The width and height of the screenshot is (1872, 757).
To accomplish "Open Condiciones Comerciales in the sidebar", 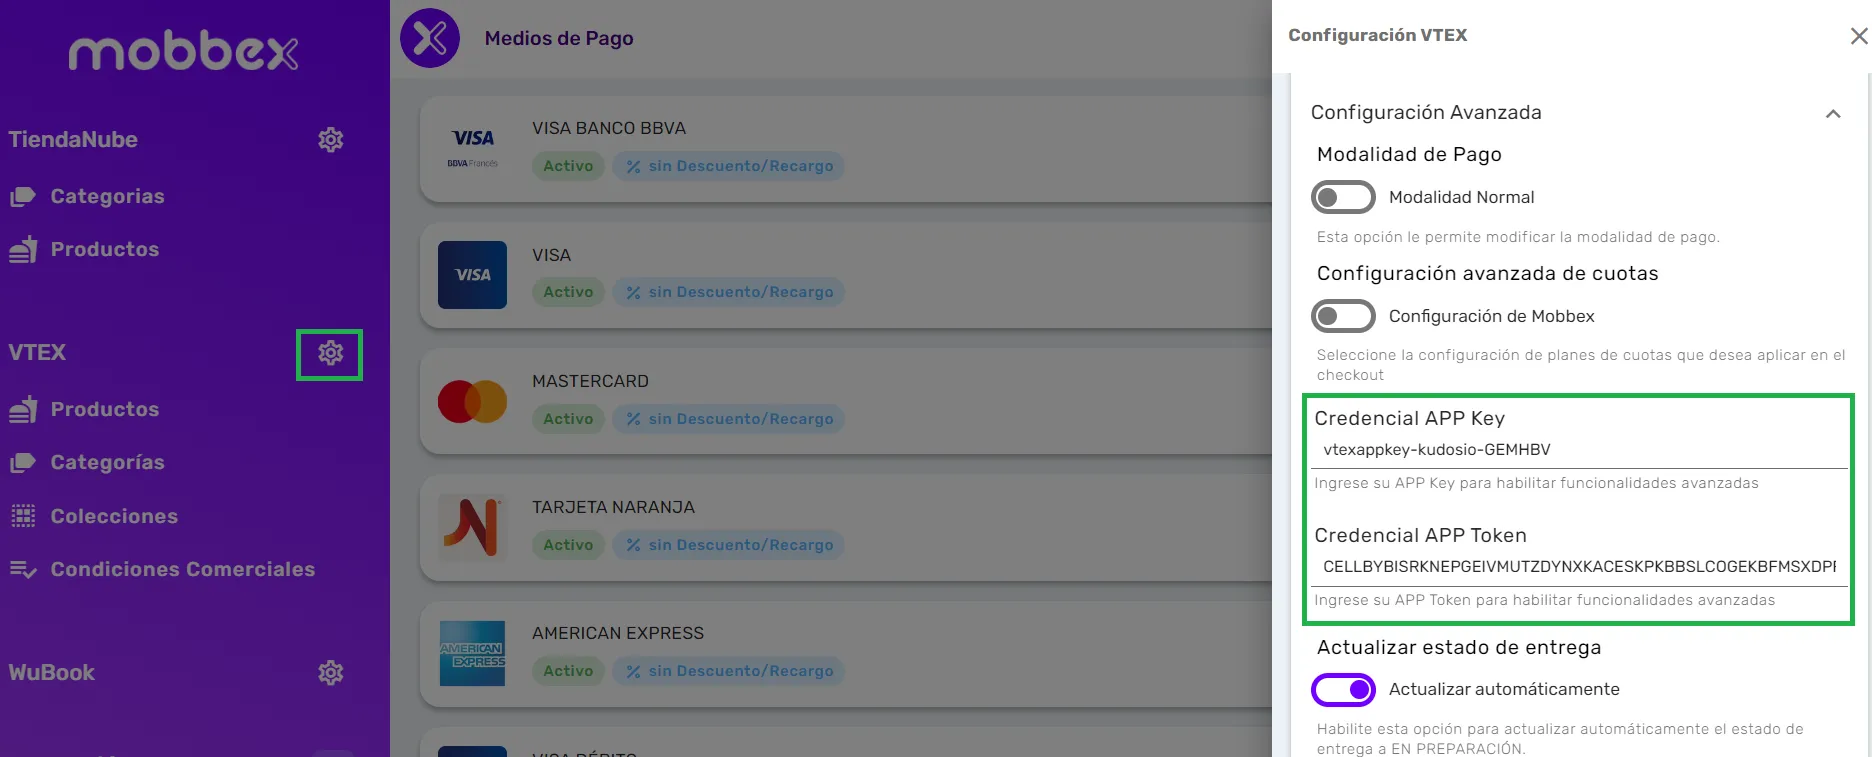I will pos(183,569).
